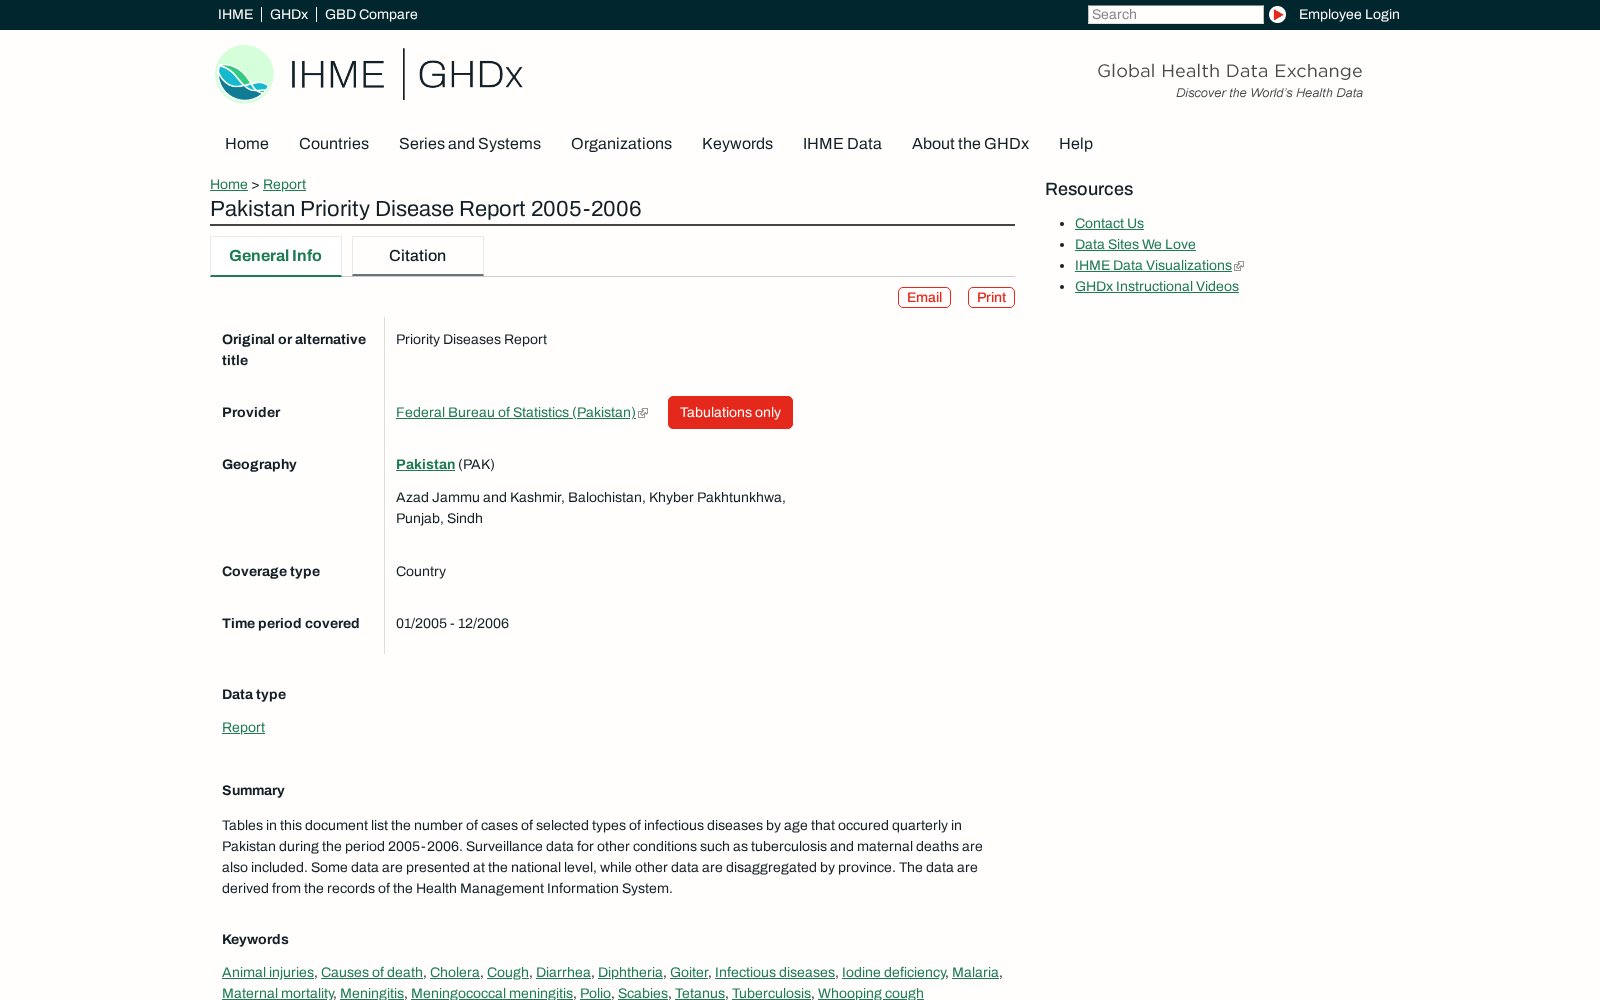Image resolution: width=1600 pixels, height=1000 pixels.
Task: Click the page title Pakistan Priority Disease Report
Action: click(426, 209)
